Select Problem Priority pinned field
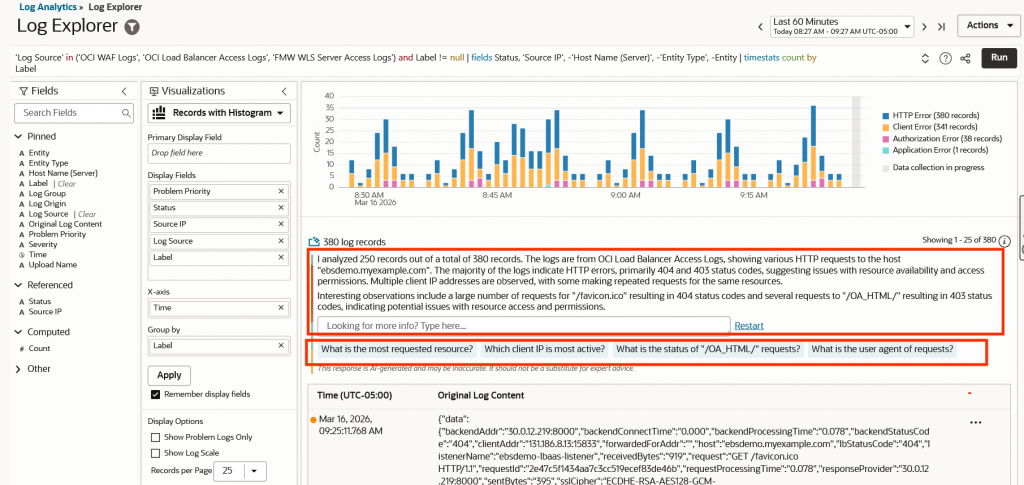 tap(57, 234)
